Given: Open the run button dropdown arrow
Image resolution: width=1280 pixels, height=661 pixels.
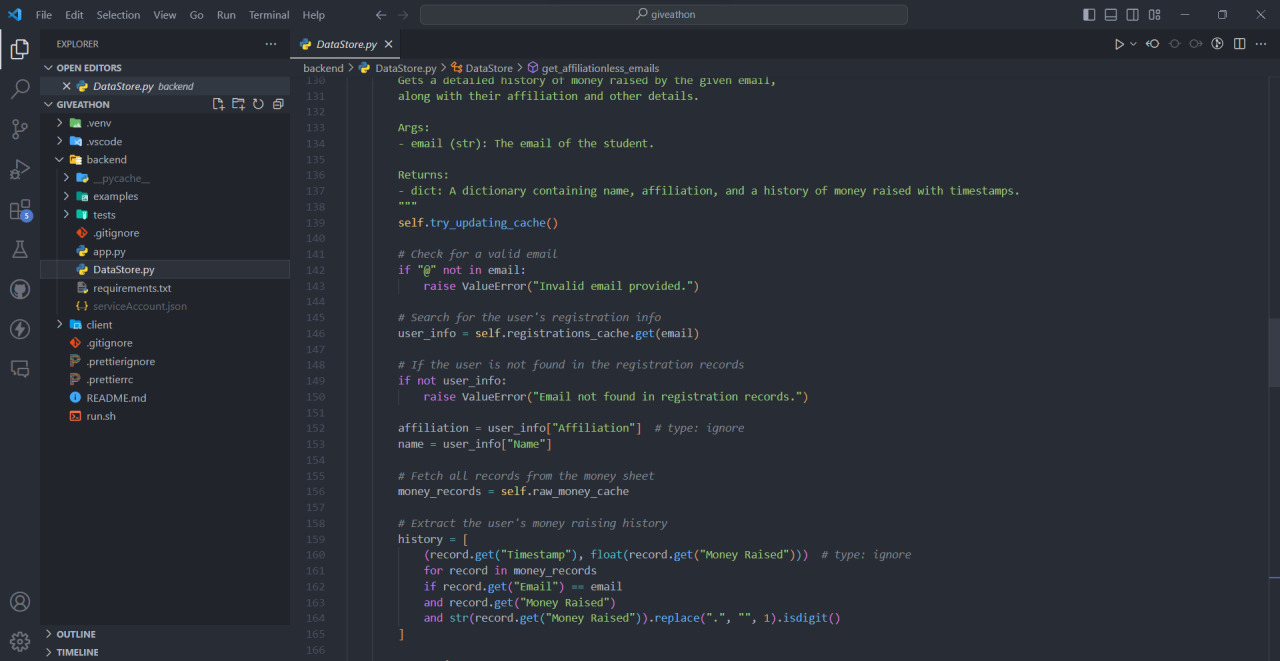Looking at the screenshot, I should tap(1133, 44).
